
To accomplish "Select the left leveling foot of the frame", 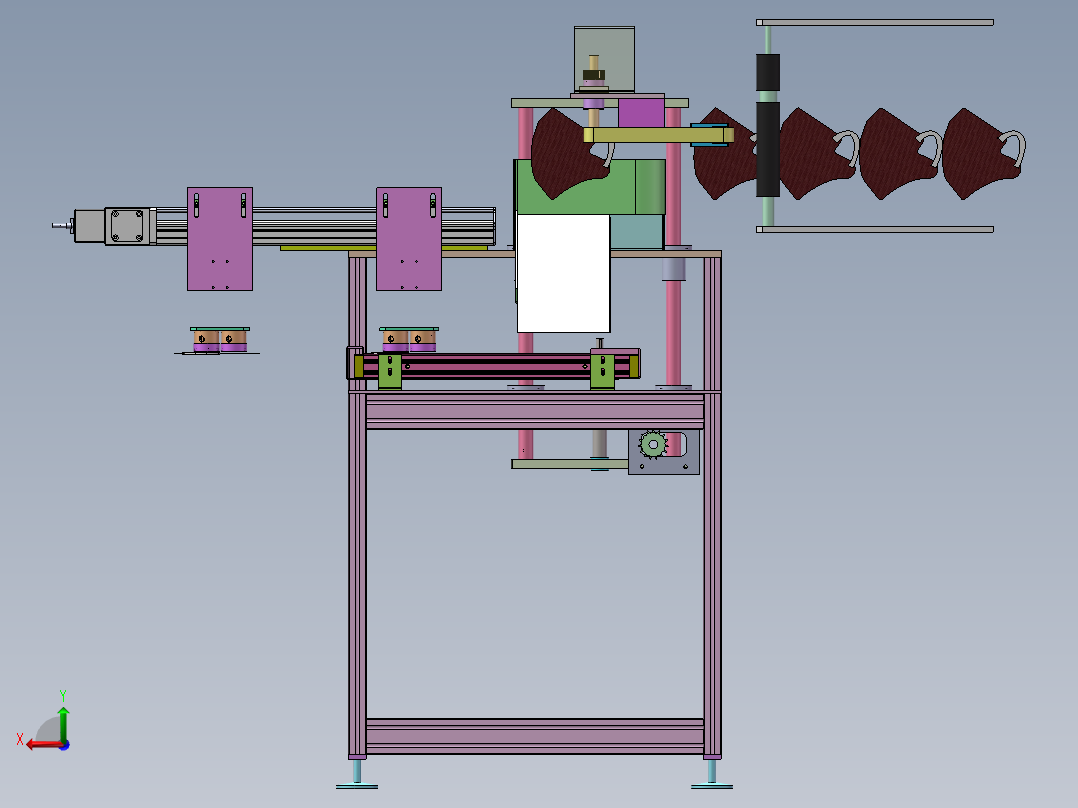I will tap(357, 774).
